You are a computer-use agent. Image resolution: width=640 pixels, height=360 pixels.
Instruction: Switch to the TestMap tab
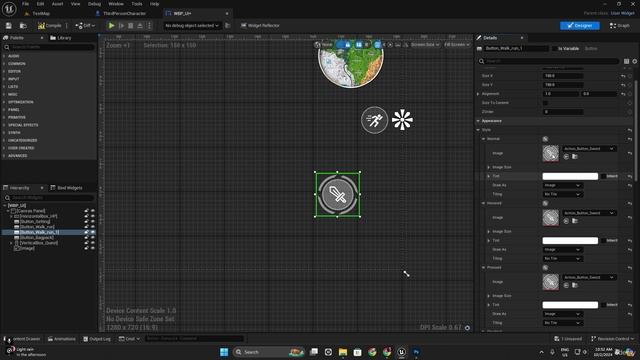(x=41, y=13)
